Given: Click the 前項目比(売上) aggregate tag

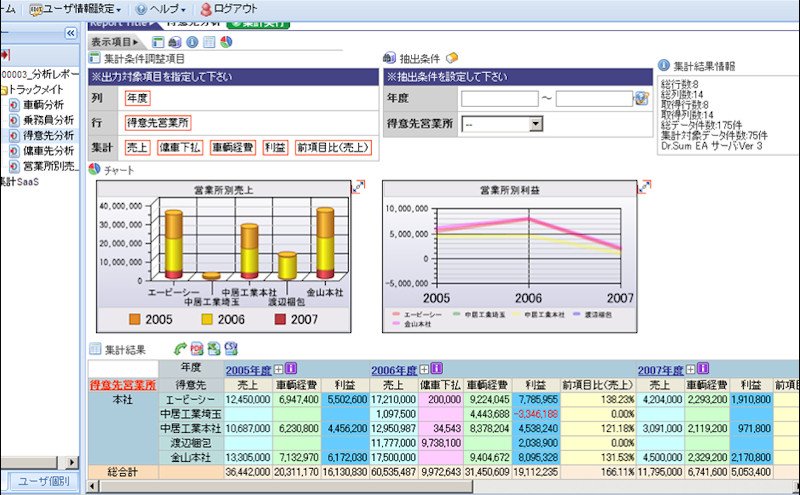Looking at the screenshot, I should pos(333,147).
